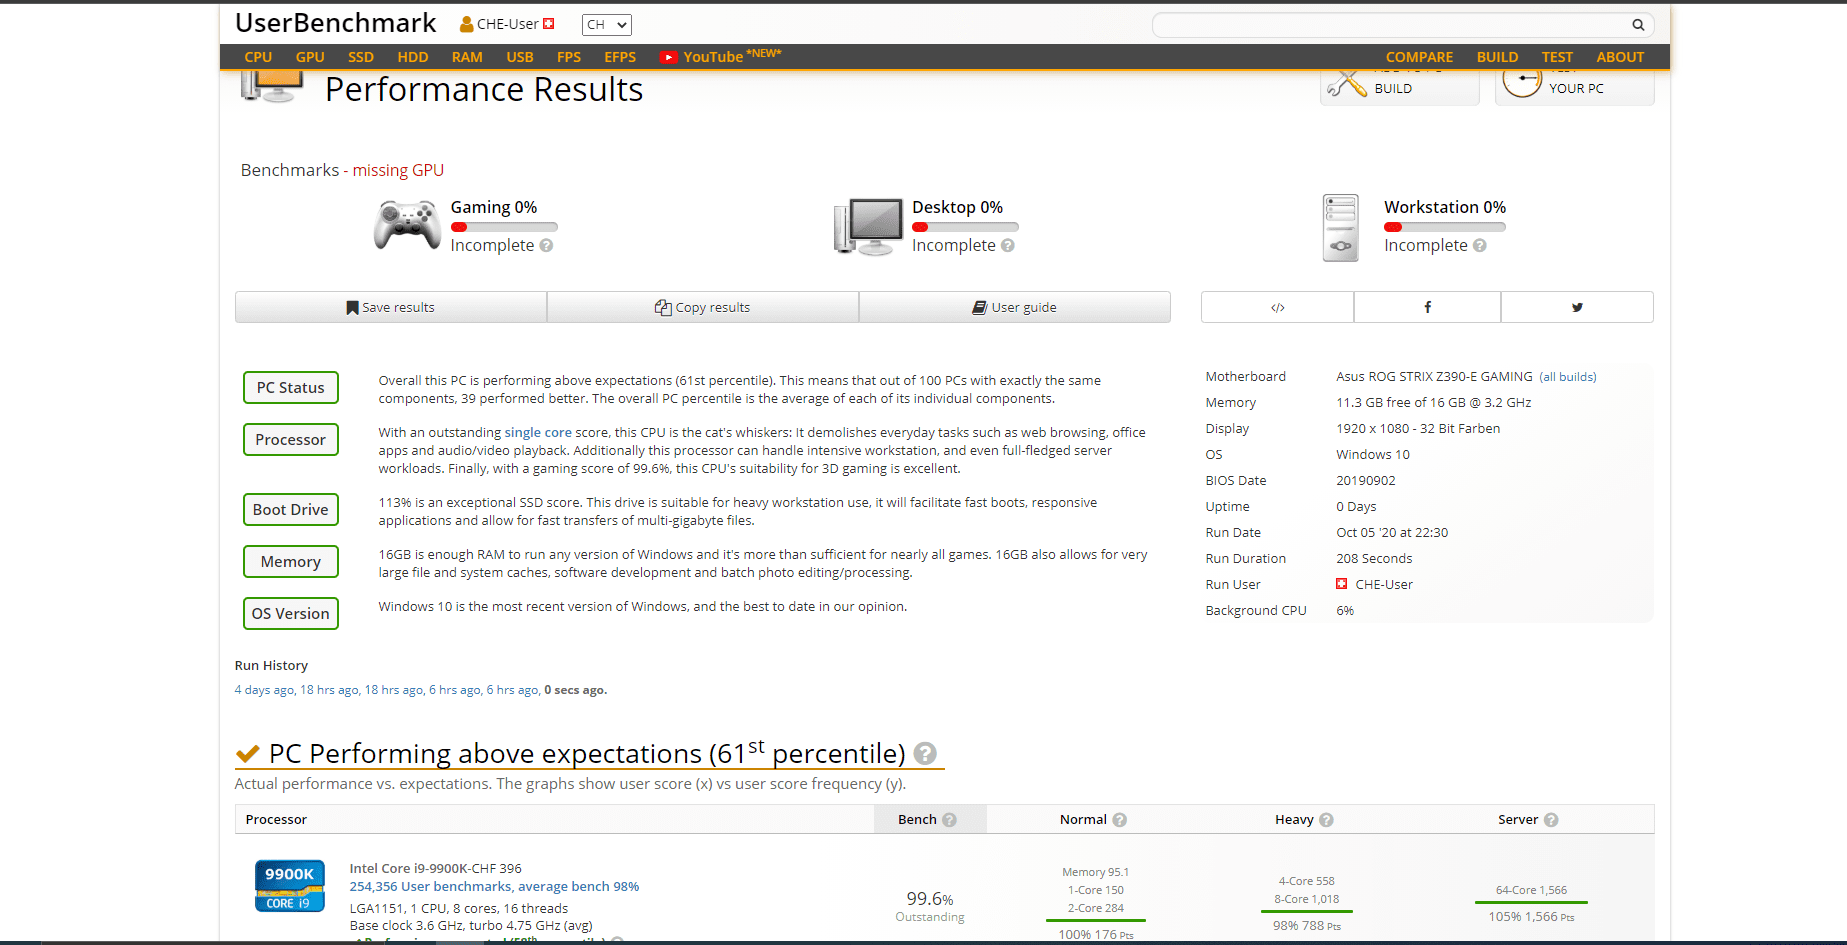Open the CH country dropdown
The image size is (1847, 945).
click(x=607, y=25)
